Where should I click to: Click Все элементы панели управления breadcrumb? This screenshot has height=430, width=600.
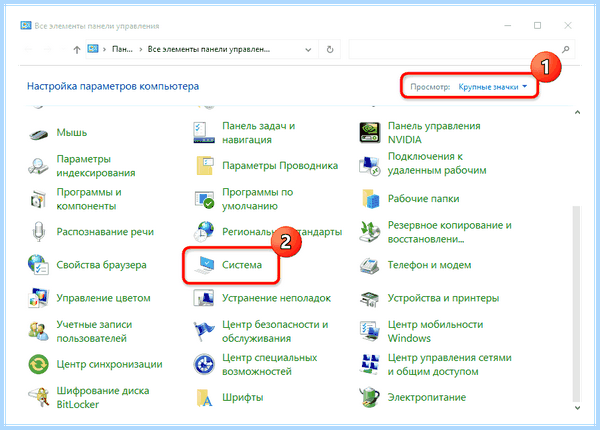tap(209, 49)
